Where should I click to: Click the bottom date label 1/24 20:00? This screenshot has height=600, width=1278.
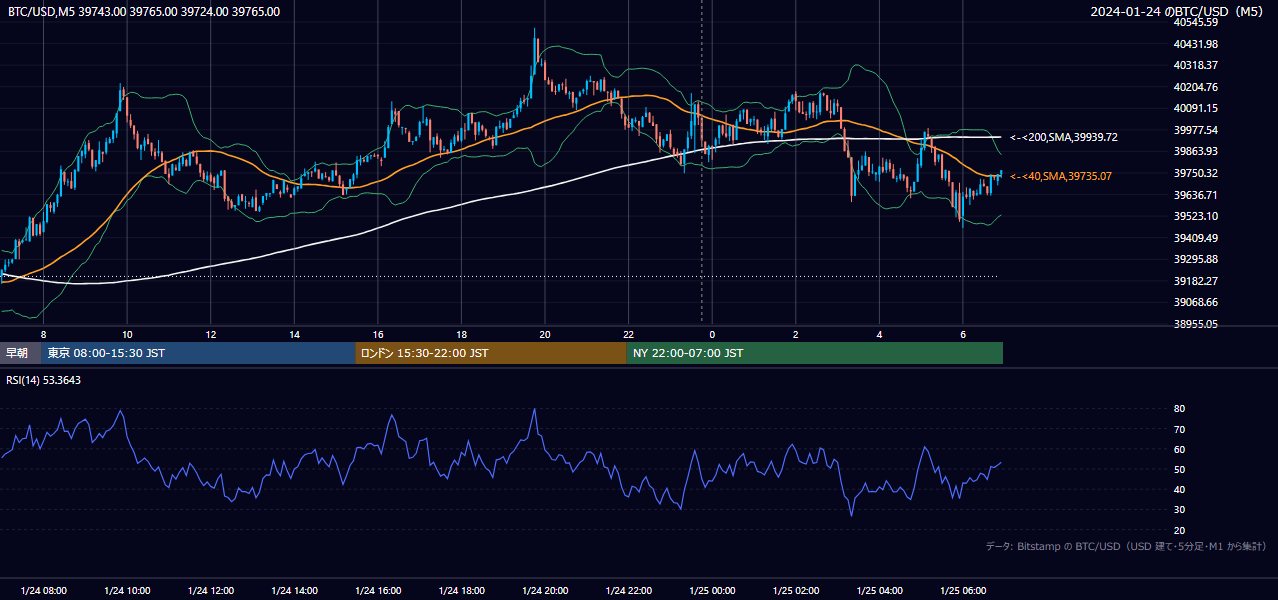(x=545, y=591)
